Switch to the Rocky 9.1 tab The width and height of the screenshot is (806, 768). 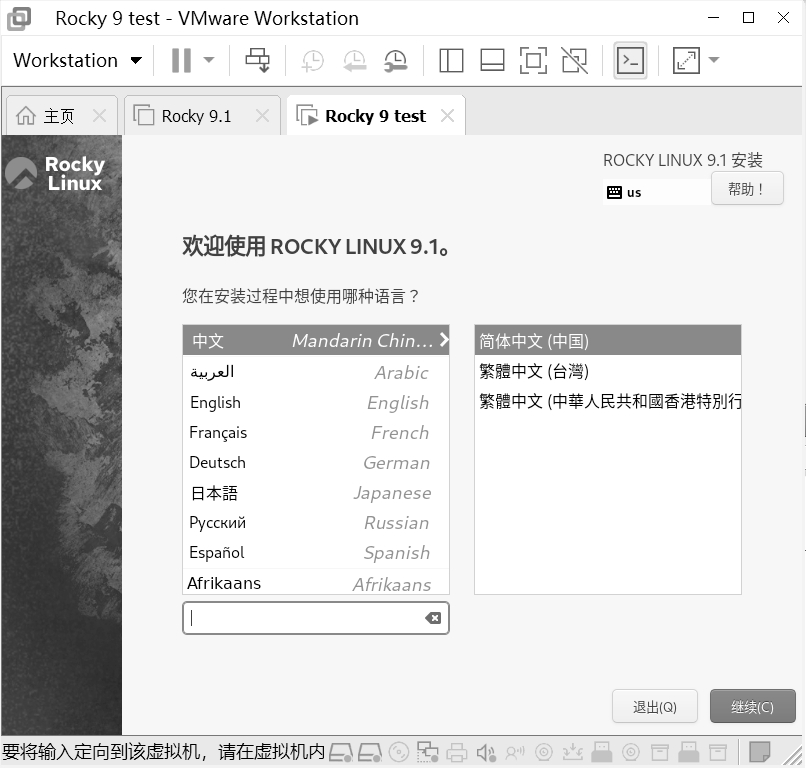(196, 116)
